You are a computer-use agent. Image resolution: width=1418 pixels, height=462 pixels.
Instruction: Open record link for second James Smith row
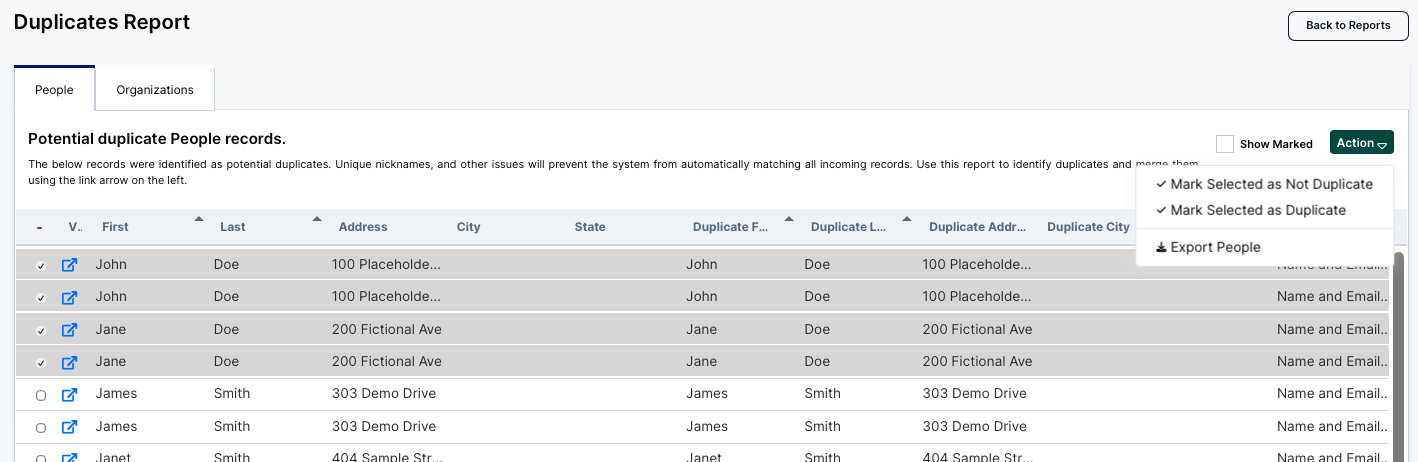coord(69,427)
